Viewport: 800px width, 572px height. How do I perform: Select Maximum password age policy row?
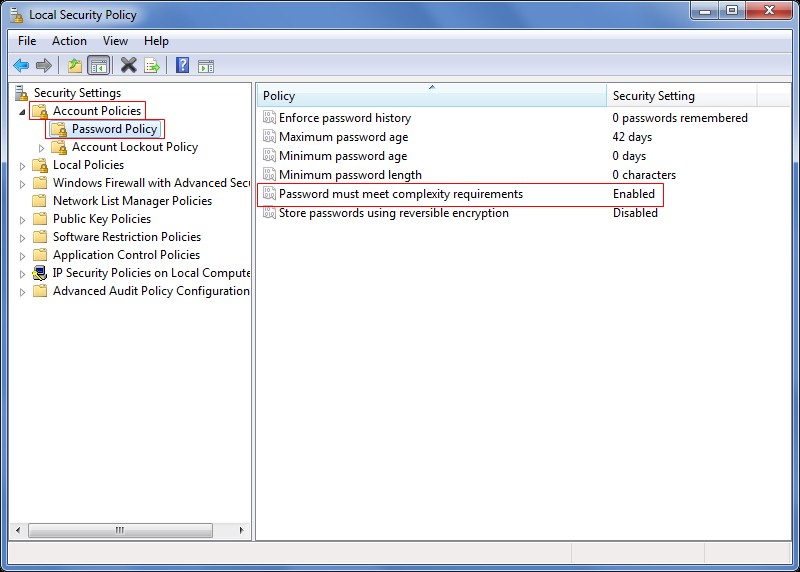click(x=343, y=137)
